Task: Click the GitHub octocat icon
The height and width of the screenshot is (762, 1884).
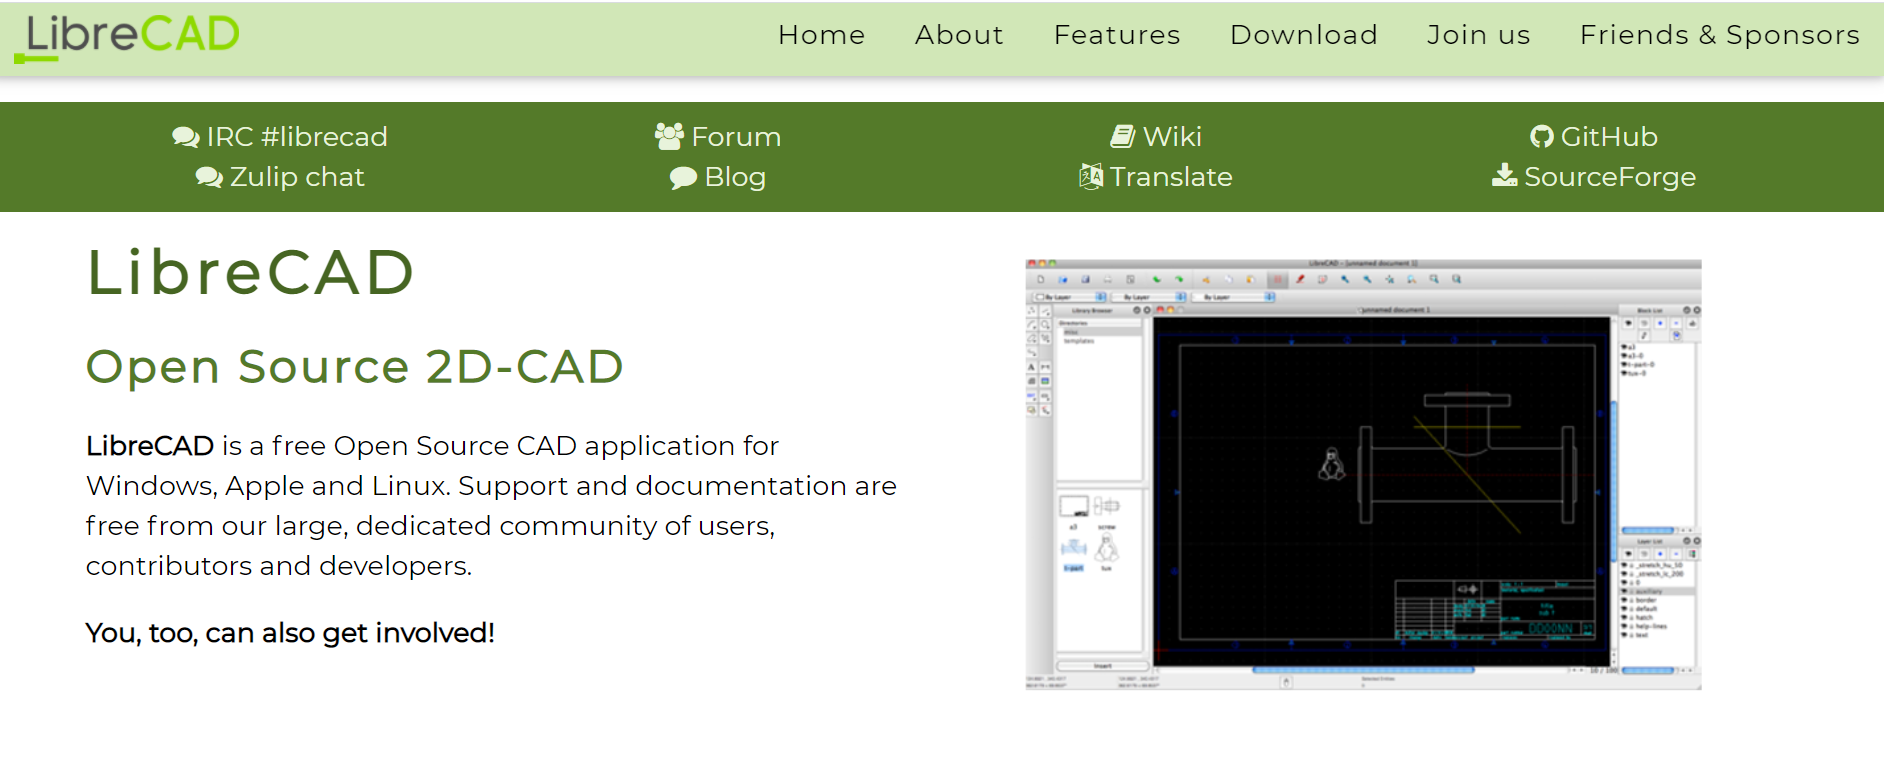Action: [1542, 137]
